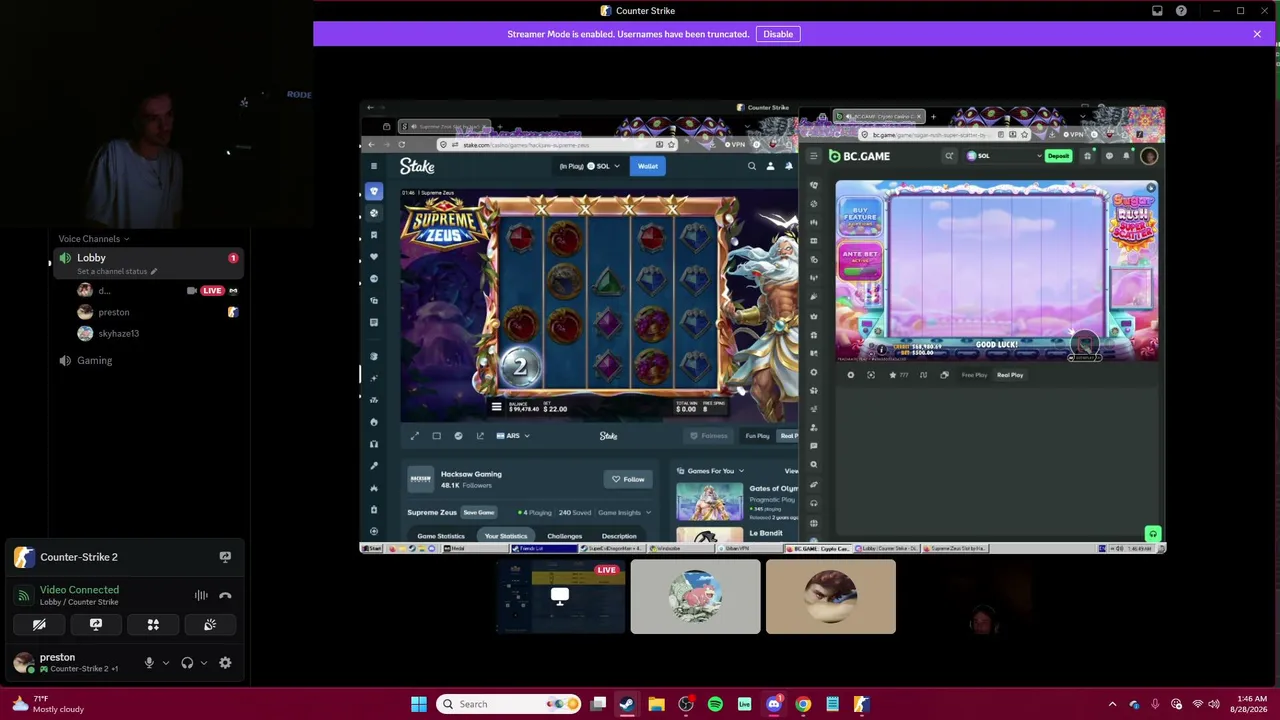Disable Streamer Mode from the purple banner
The image size is (1280, 720).
point(778,34)
